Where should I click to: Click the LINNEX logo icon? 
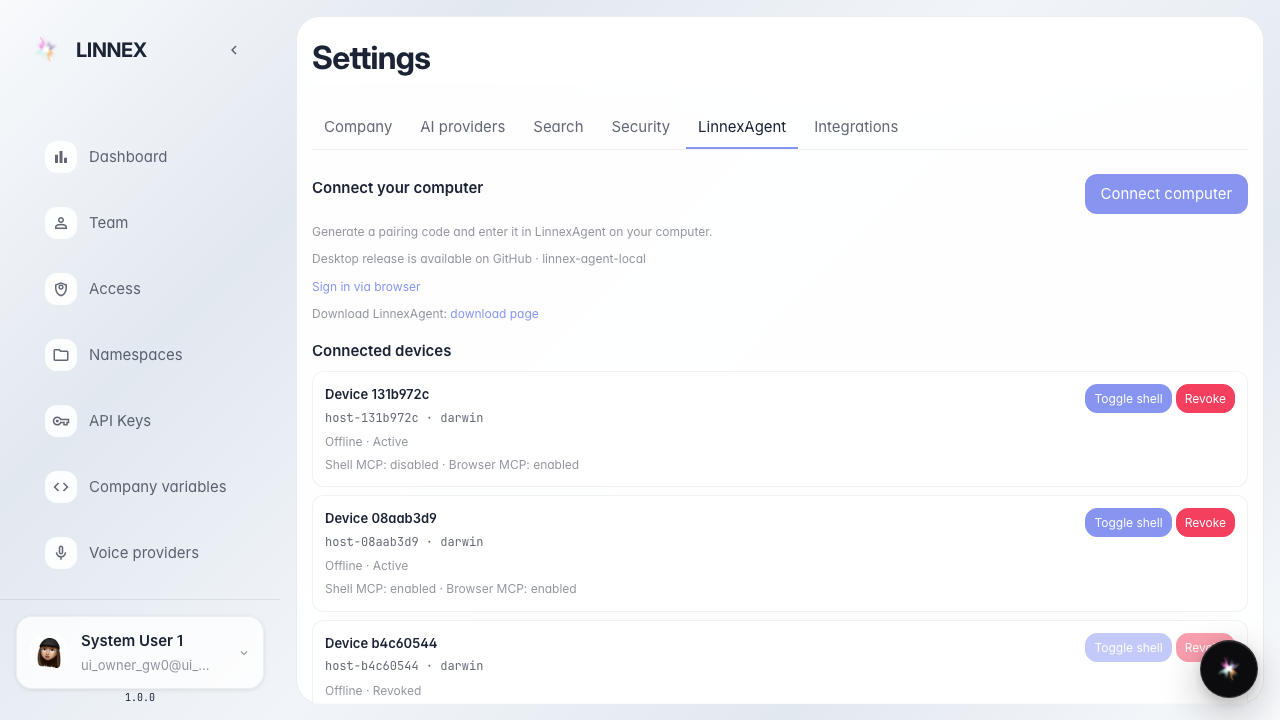coord(46,50)
